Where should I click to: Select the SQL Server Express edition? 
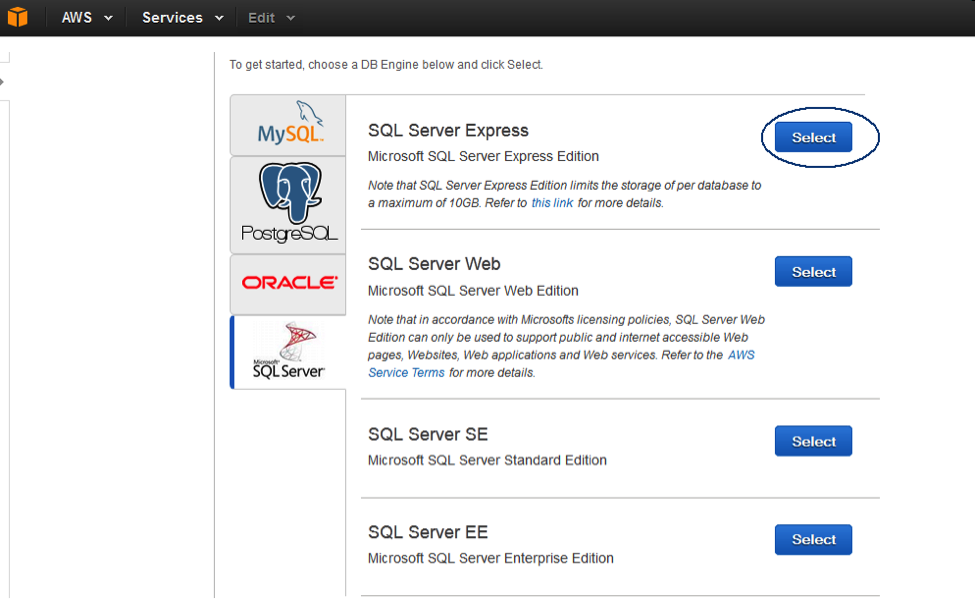(813, 137)
